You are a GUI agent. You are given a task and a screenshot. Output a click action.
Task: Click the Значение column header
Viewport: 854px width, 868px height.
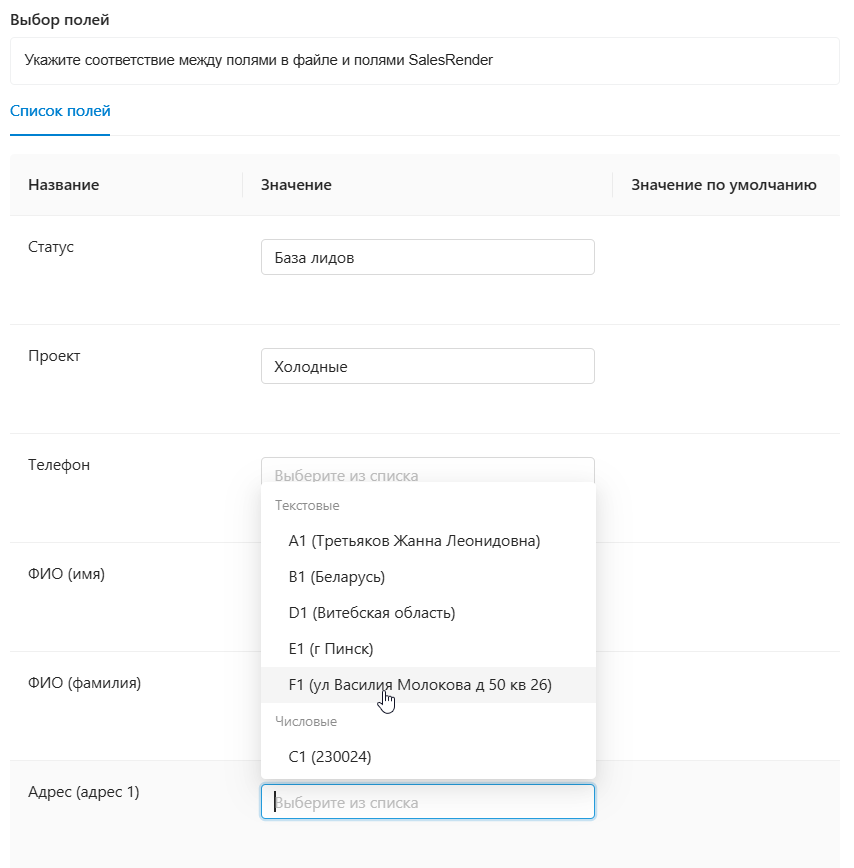(296, 185)
